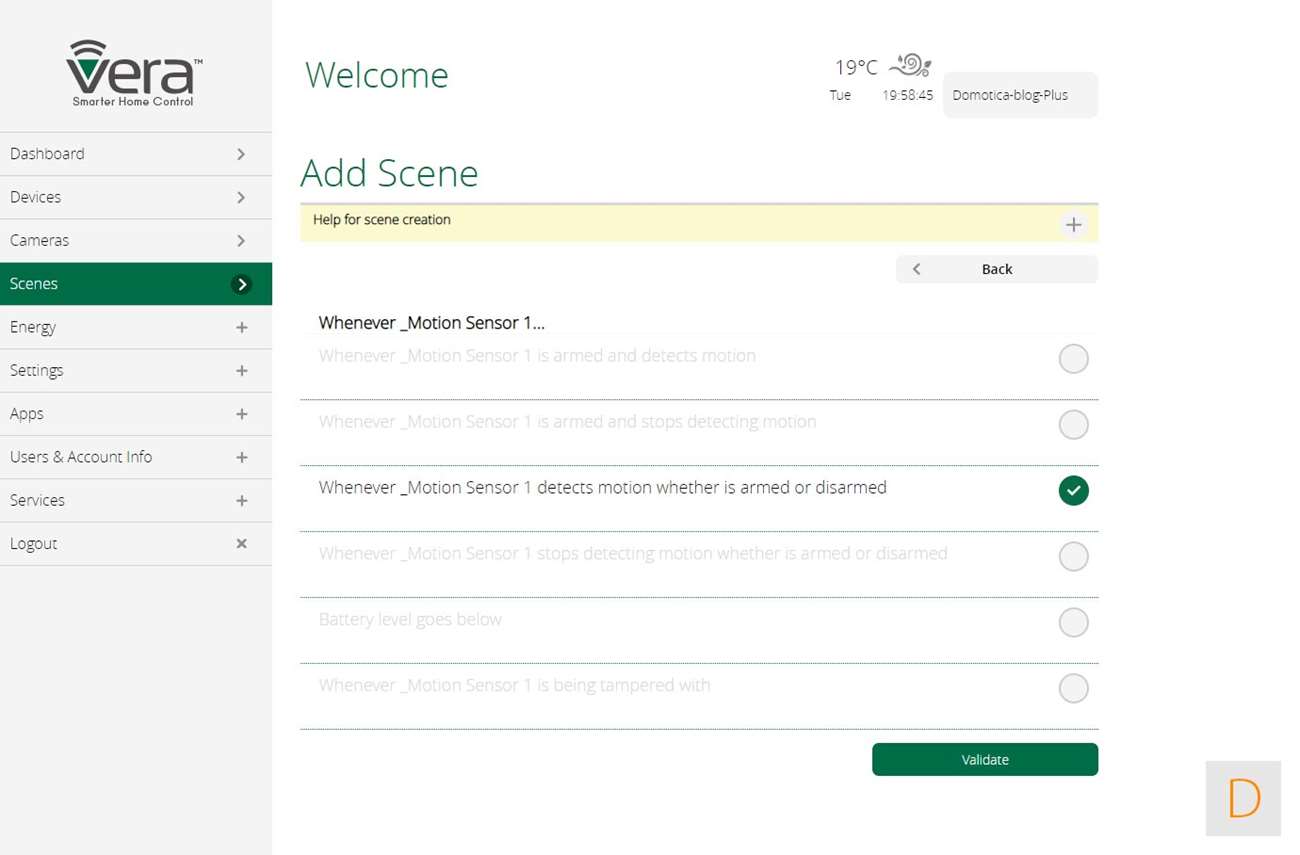This screenshot has height=855, width=1300.
Task: Open the Domotica-blog-Plus controller selector
Action: click(1019, 95)
